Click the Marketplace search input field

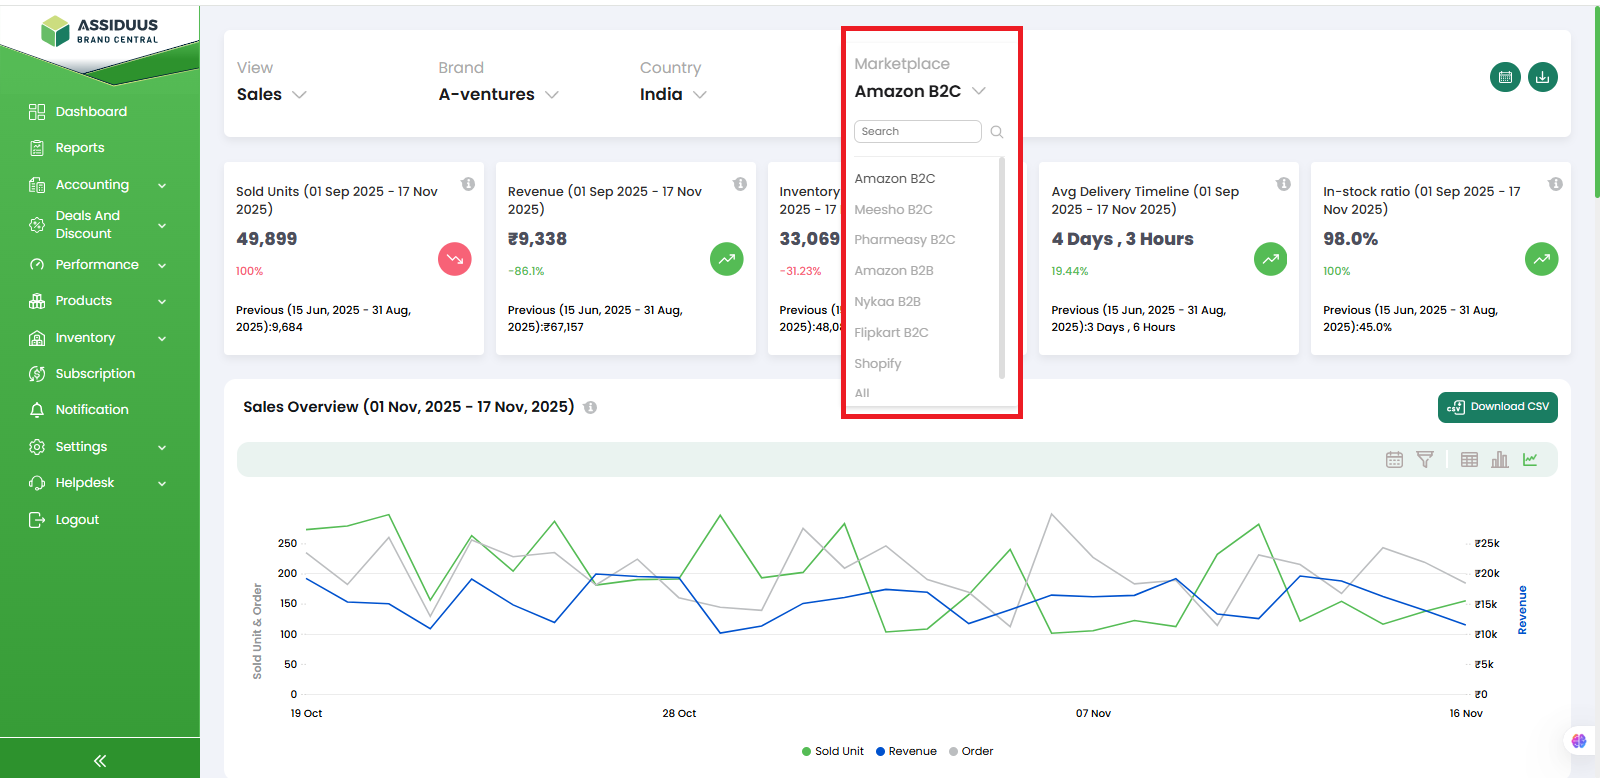pyautogui.click(x=917, y=132)
